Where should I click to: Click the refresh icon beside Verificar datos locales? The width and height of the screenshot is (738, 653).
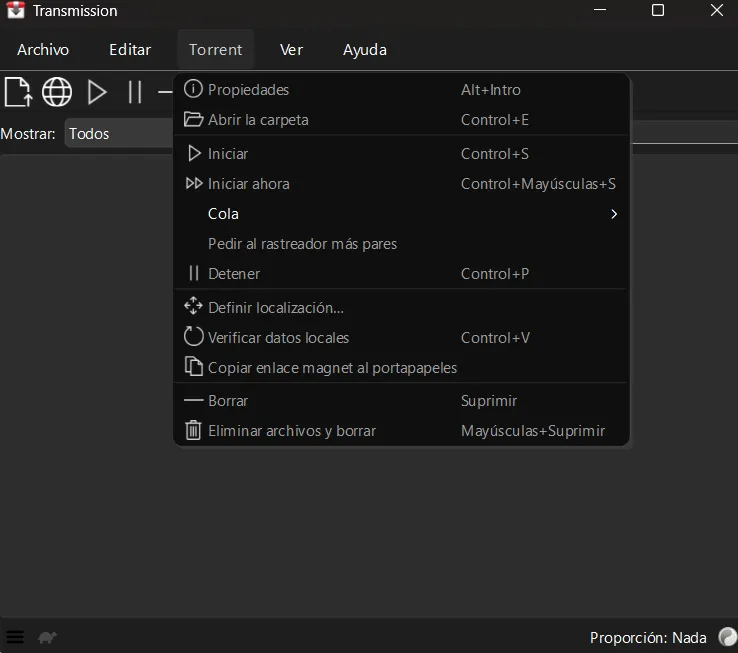(193, 337)
